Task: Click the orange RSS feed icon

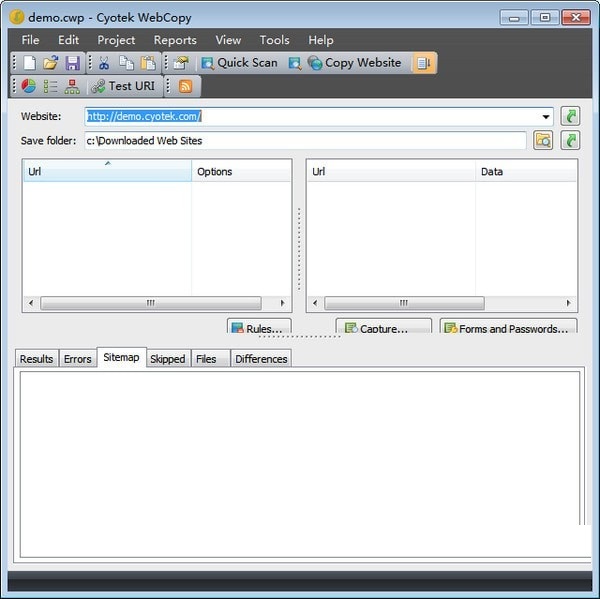Action: pos(185,86)
